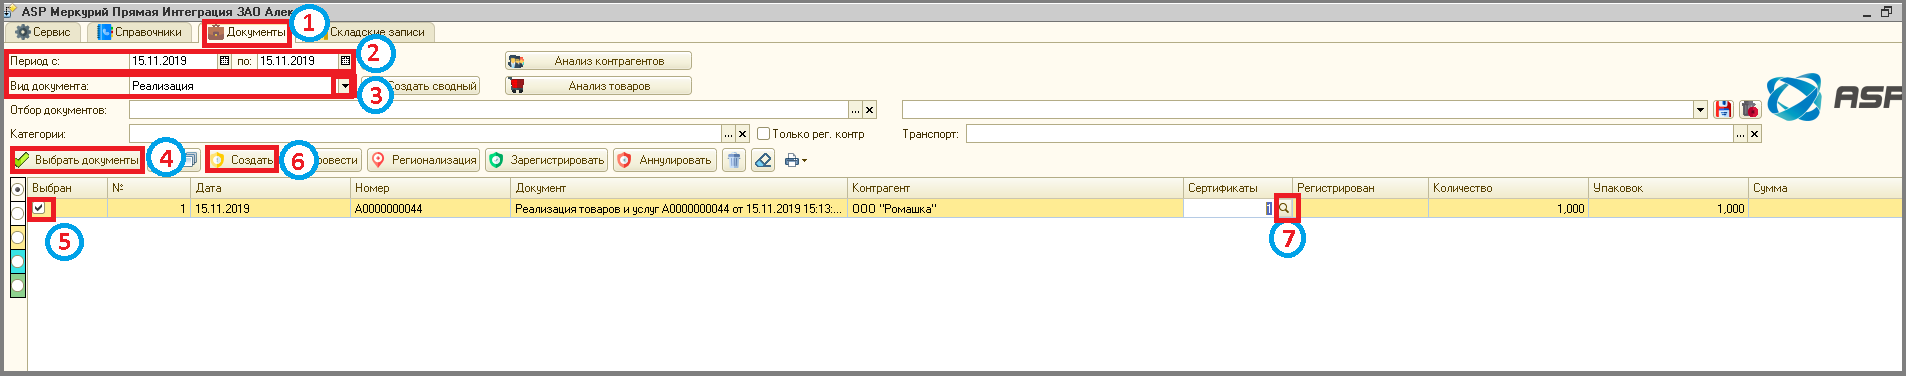Click the Сумма column header
Image resolution: width=1906 pixels, height=376 pixels.
pos(1825,188)
